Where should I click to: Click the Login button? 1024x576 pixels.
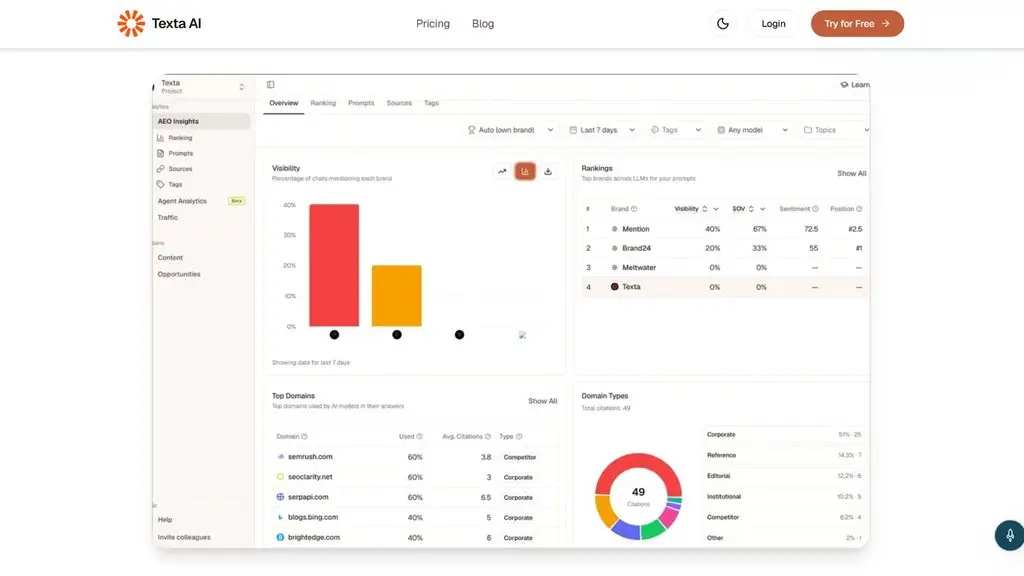[x=773, y=24]
